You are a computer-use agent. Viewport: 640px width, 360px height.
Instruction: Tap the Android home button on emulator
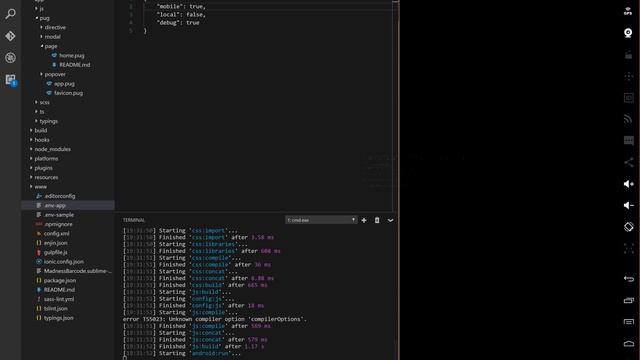(629, 344)
